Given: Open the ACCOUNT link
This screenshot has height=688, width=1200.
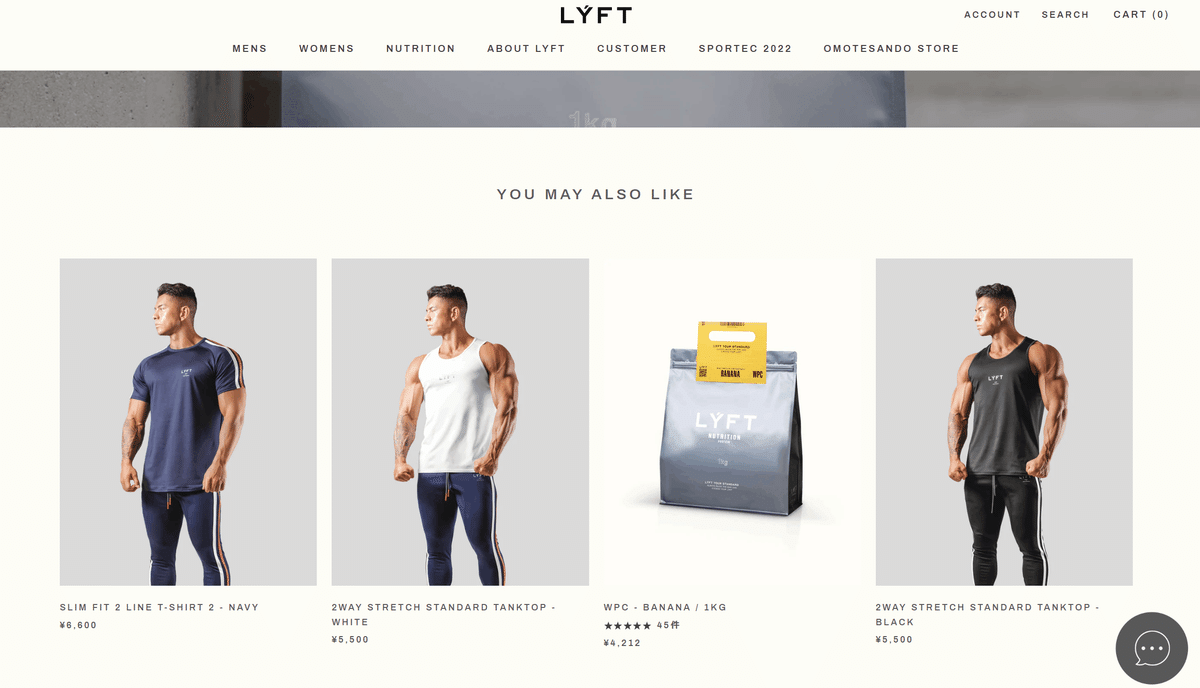Looking at the screenshot, I should (992, 14).
